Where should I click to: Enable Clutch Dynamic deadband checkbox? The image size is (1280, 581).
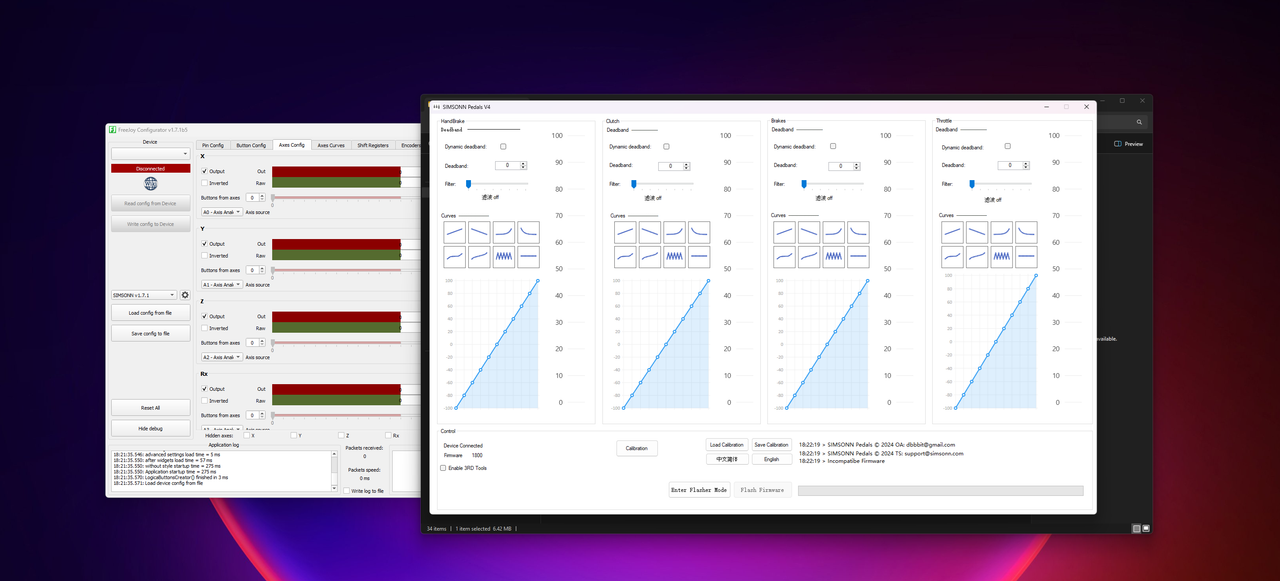(x=667, y=146)
